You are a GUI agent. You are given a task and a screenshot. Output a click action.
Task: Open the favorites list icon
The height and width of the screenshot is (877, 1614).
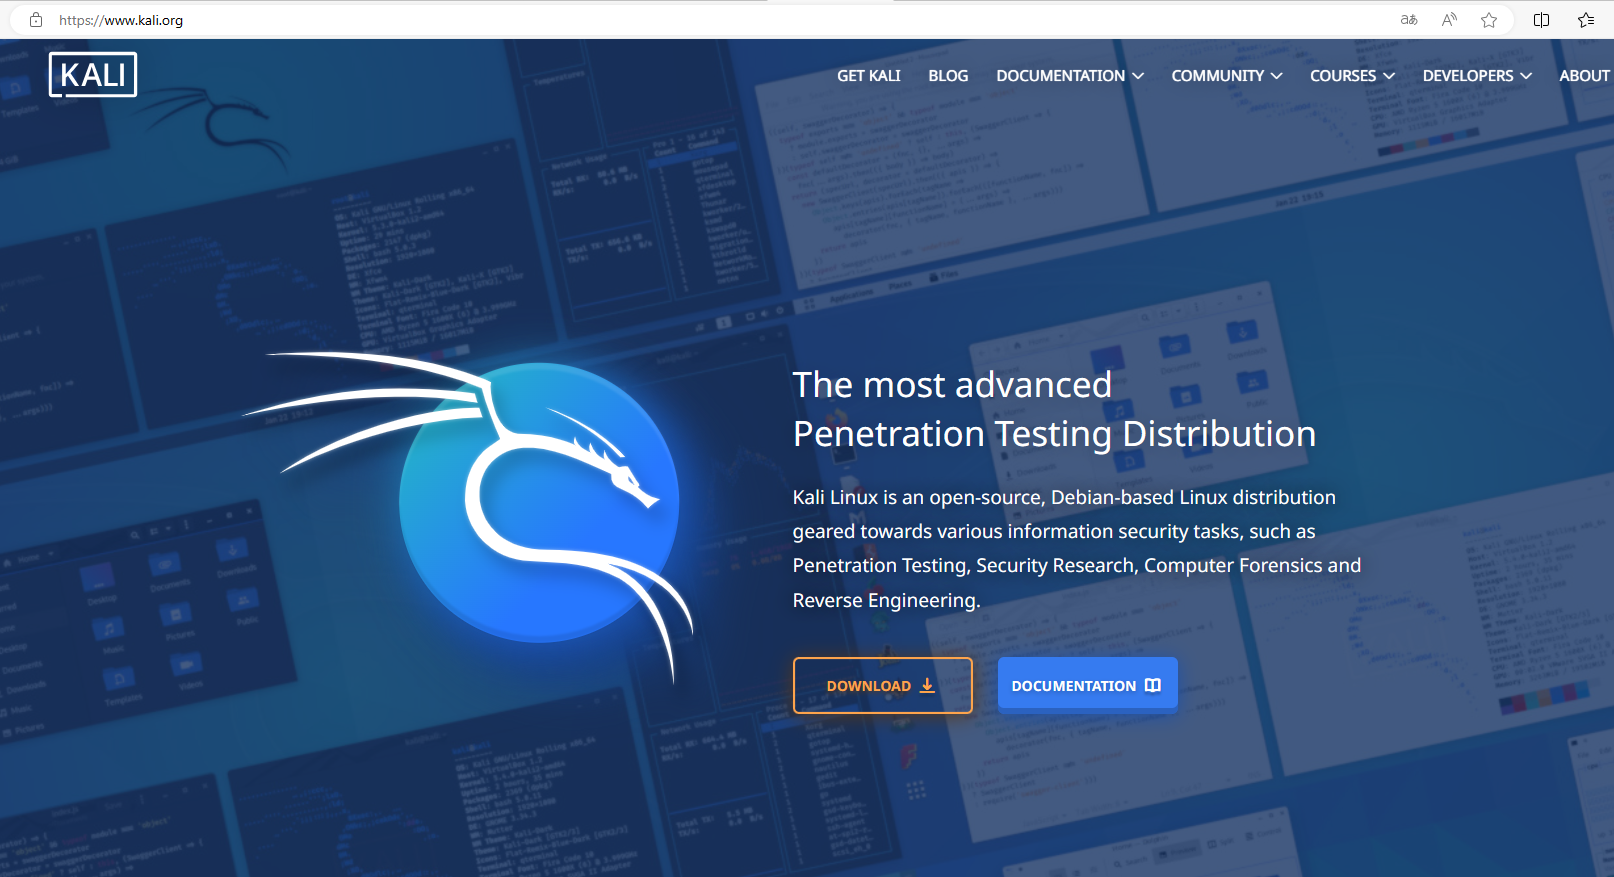click(1586, 20)
